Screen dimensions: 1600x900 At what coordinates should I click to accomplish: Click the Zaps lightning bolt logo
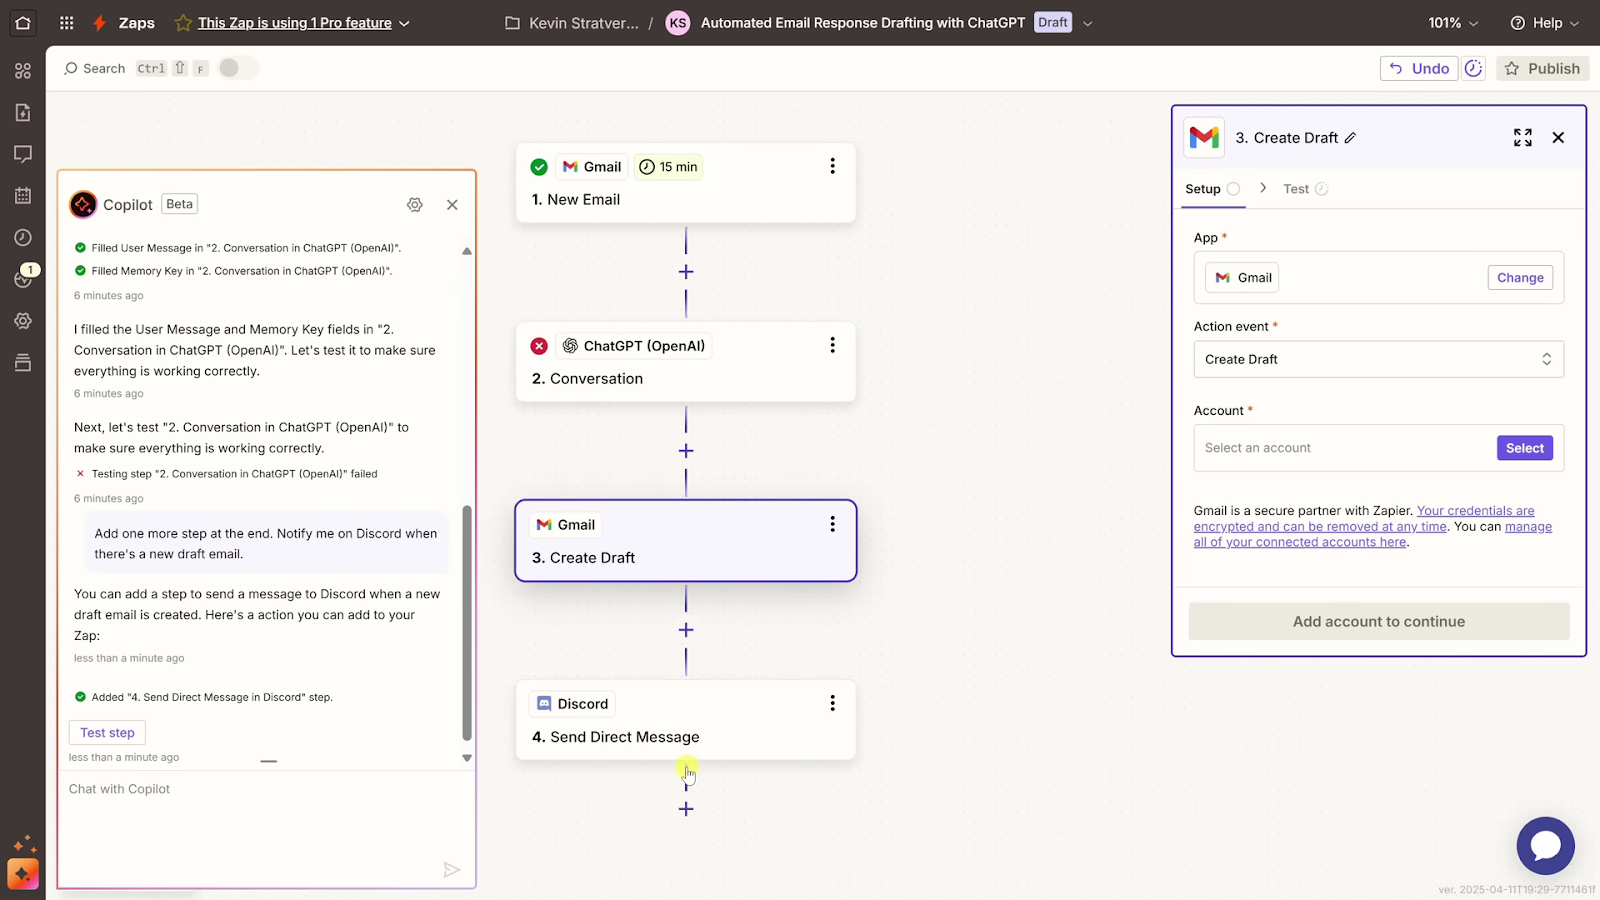click(99, 22)
